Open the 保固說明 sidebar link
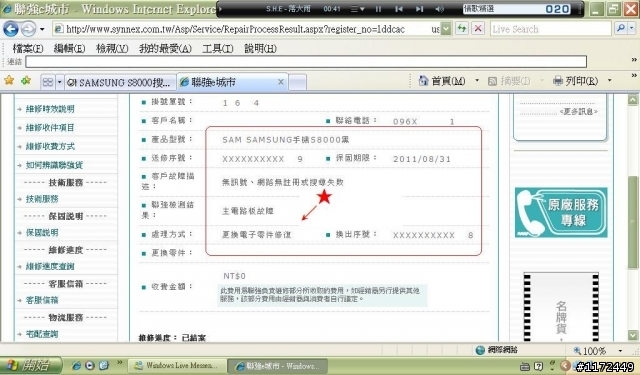 click(x=42, y=233)
